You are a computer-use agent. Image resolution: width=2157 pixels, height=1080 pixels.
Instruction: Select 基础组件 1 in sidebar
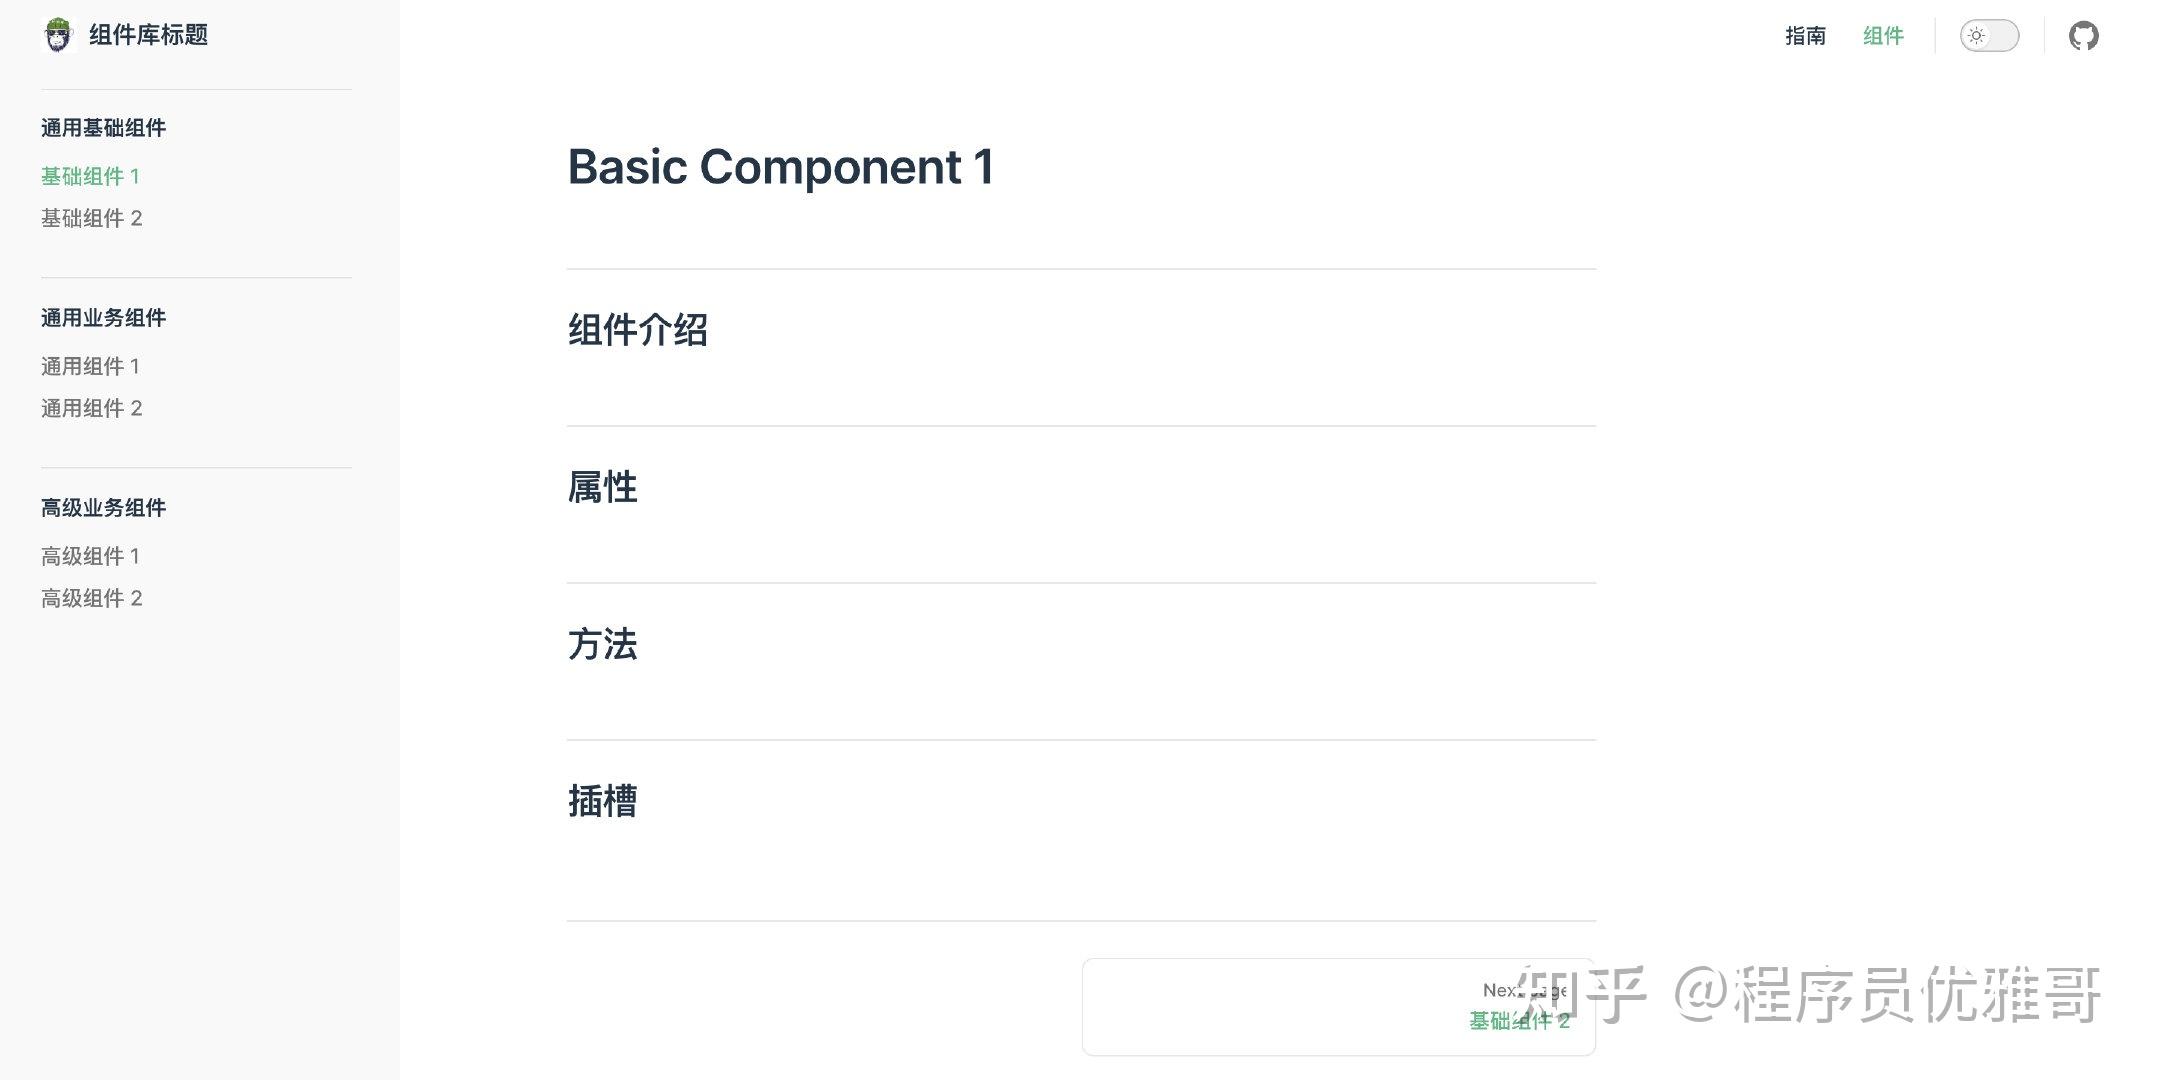[x=90, y=176]
